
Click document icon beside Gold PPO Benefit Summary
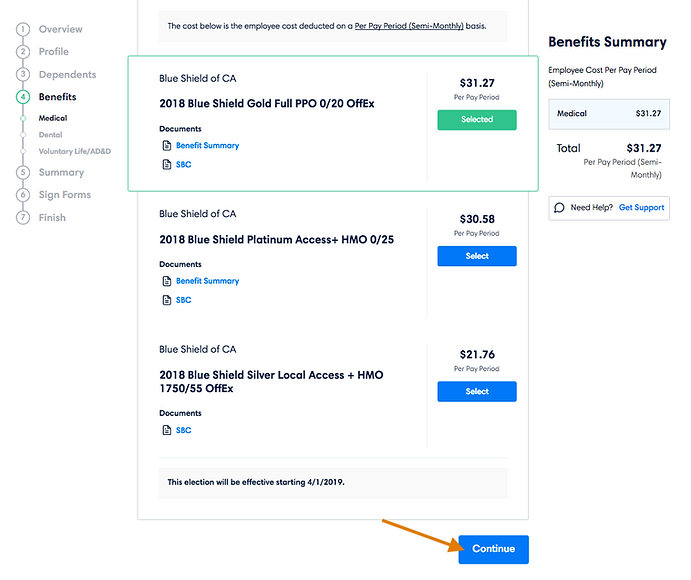pos(167,145)
